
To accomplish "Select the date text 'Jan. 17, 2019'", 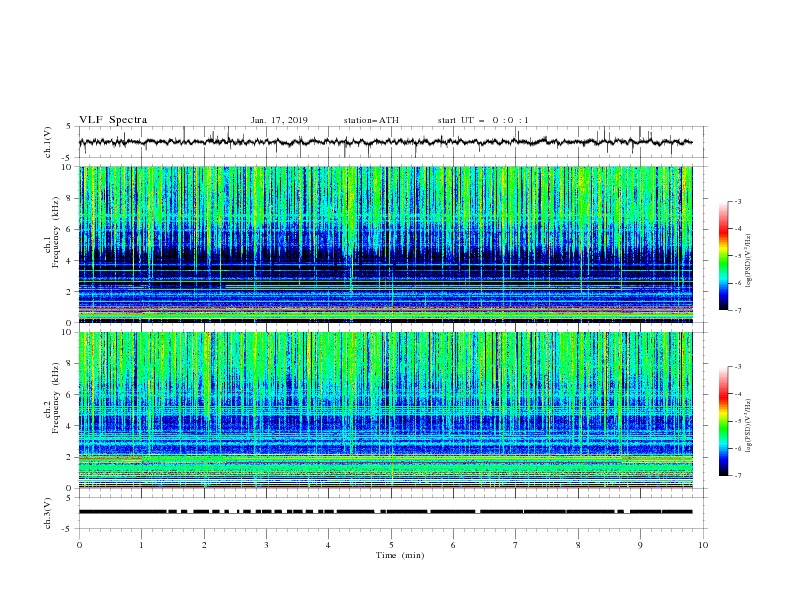I will point(279,120).
